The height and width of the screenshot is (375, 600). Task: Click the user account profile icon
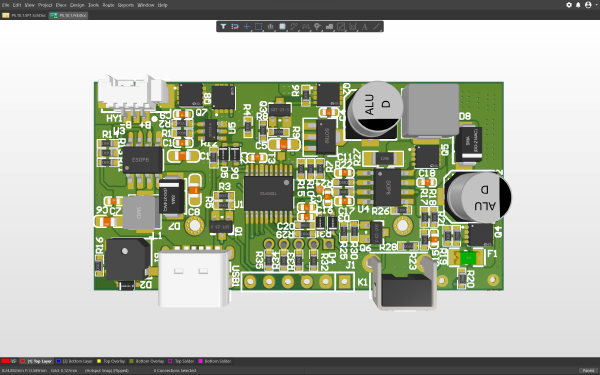click(588, 5)
